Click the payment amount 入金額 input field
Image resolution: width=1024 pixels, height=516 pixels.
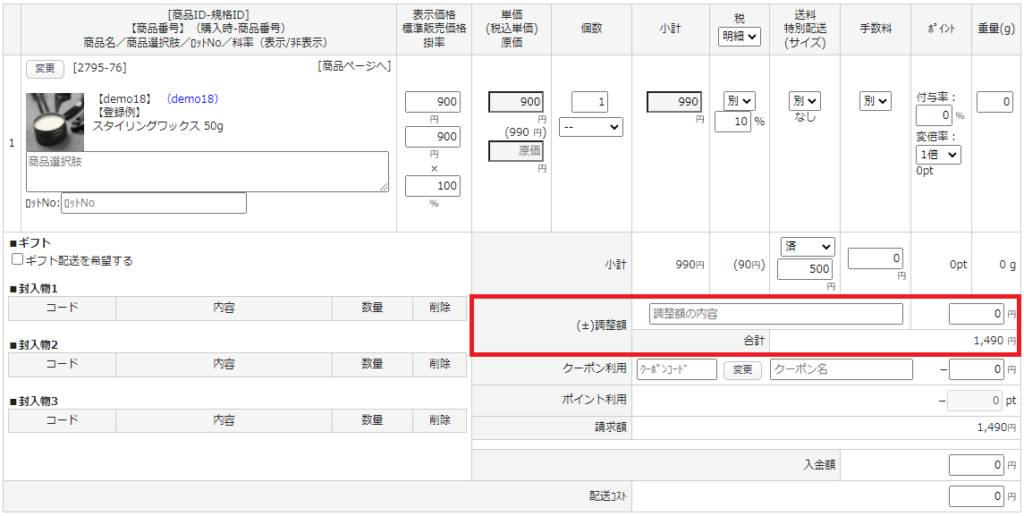click(x=975, y=465)
